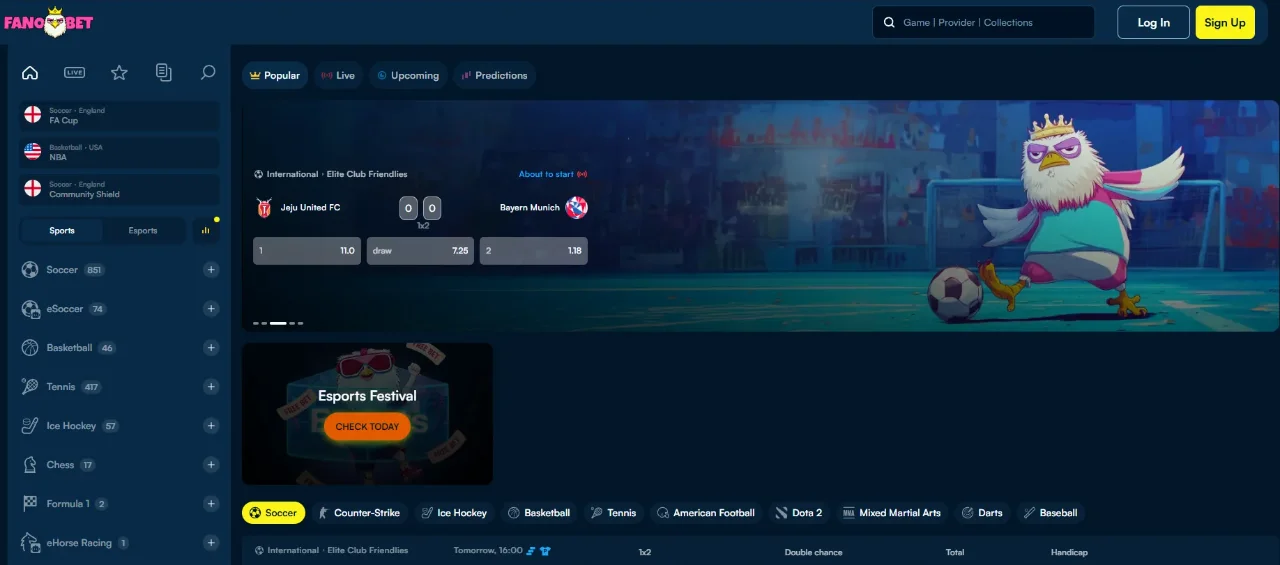Open the home icon in sidebar
1280x565 pixels.
30,72
